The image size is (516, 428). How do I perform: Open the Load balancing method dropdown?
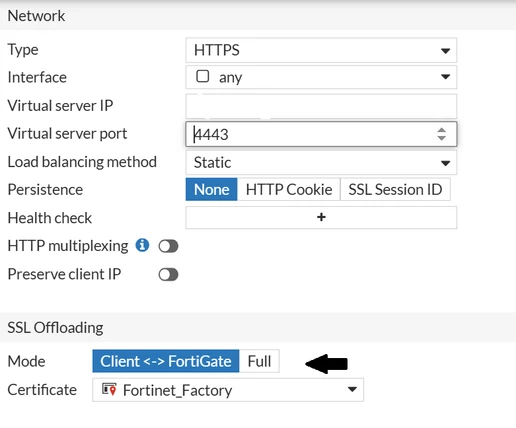click(321, 163)
